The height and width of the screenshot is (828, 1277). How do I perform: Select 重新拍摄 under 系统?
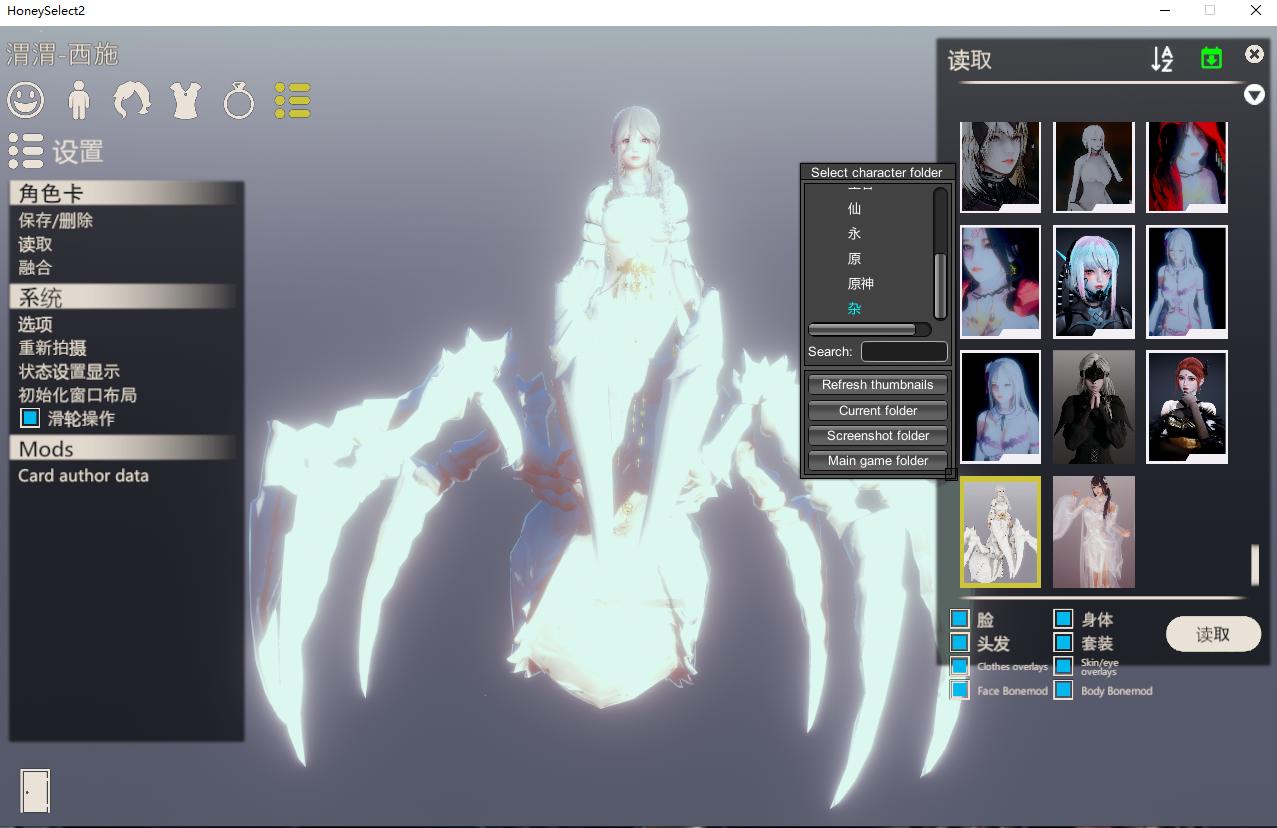(52, 348)
